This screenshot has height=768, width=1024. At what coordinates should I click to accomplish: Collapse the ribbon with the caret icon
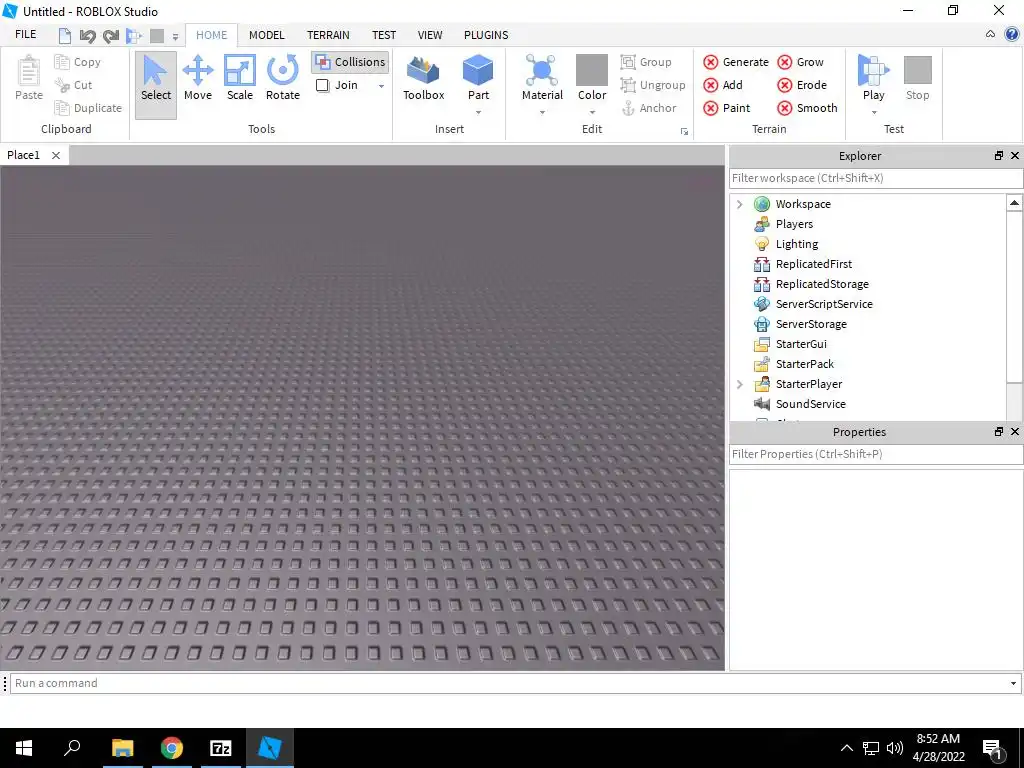coord(990,34)
